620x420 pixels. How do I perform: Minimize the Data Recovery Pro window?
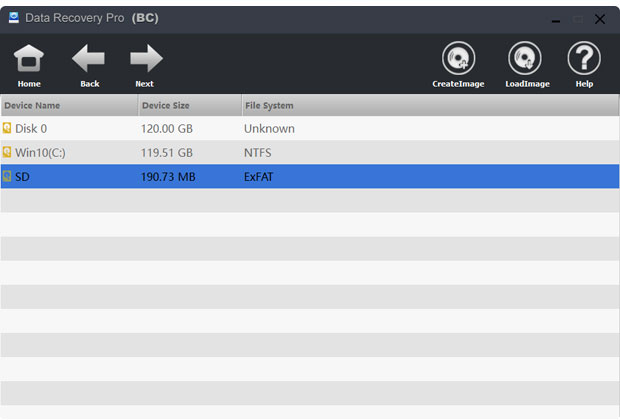(x=556, y=19)
